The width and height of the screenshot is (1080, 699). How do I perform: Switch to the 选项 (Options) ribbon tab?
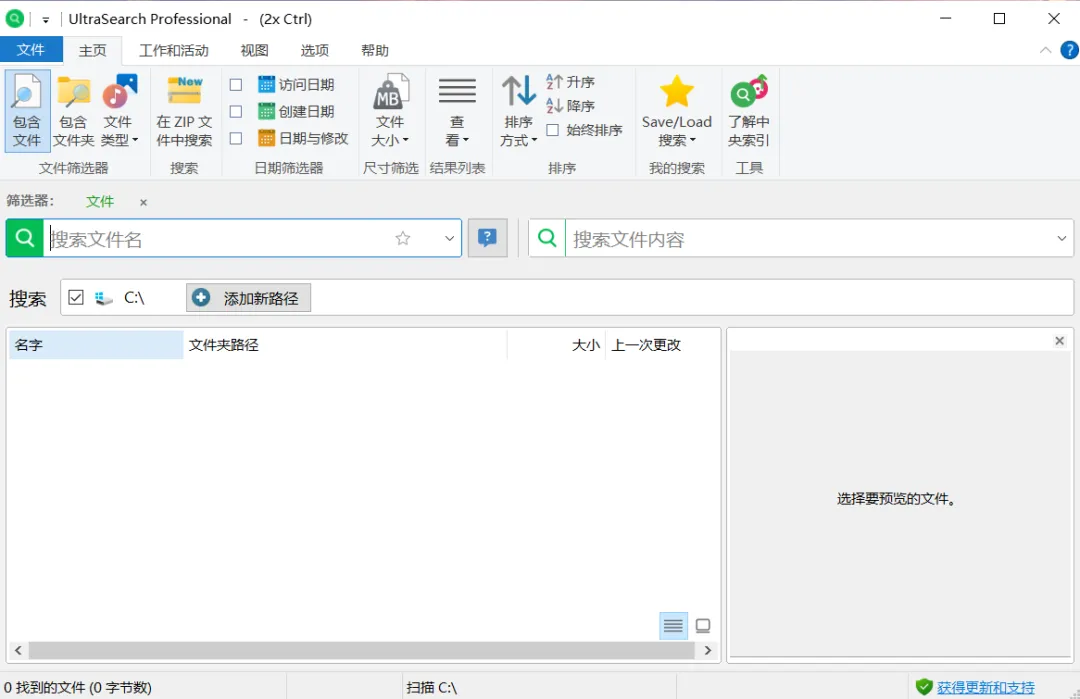click(315, 50)
